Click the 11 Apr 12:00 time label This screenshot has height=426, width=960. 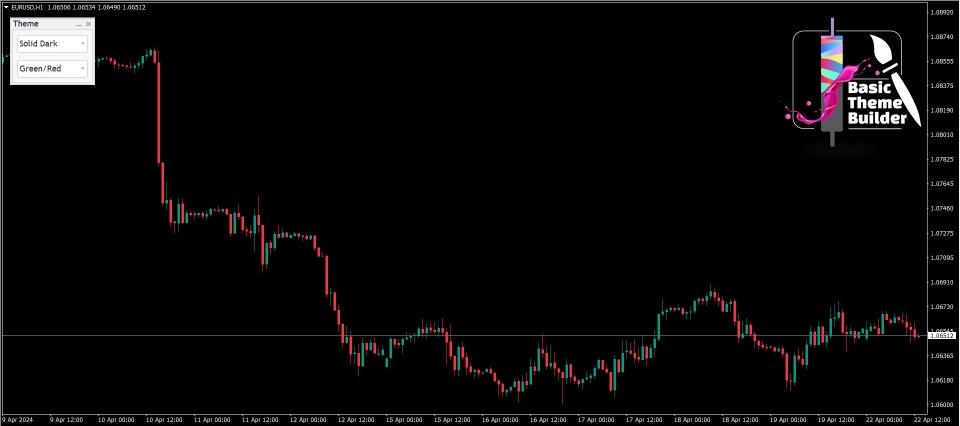click(260, 420)
